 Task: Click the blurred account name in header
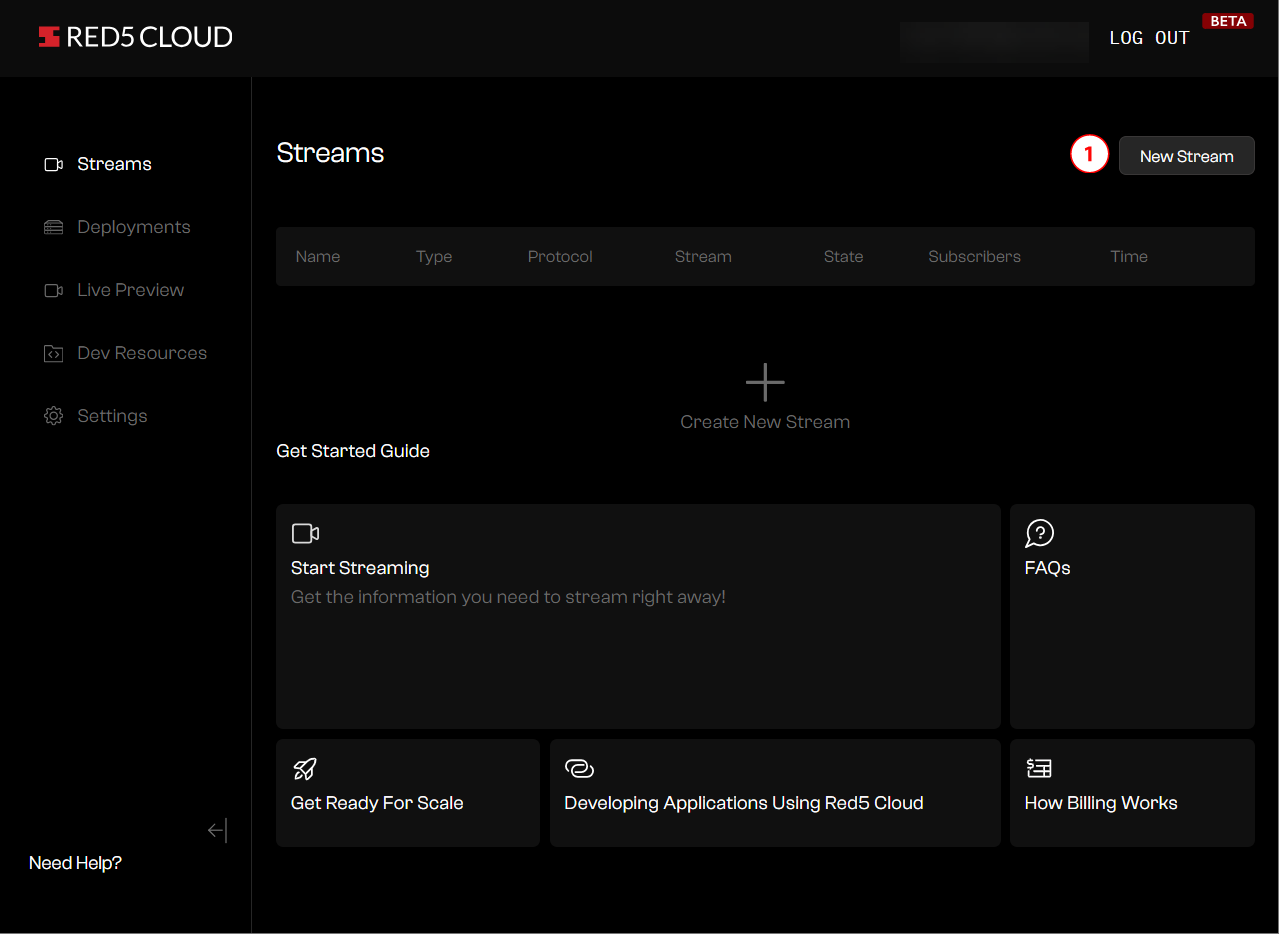point(994,41)
